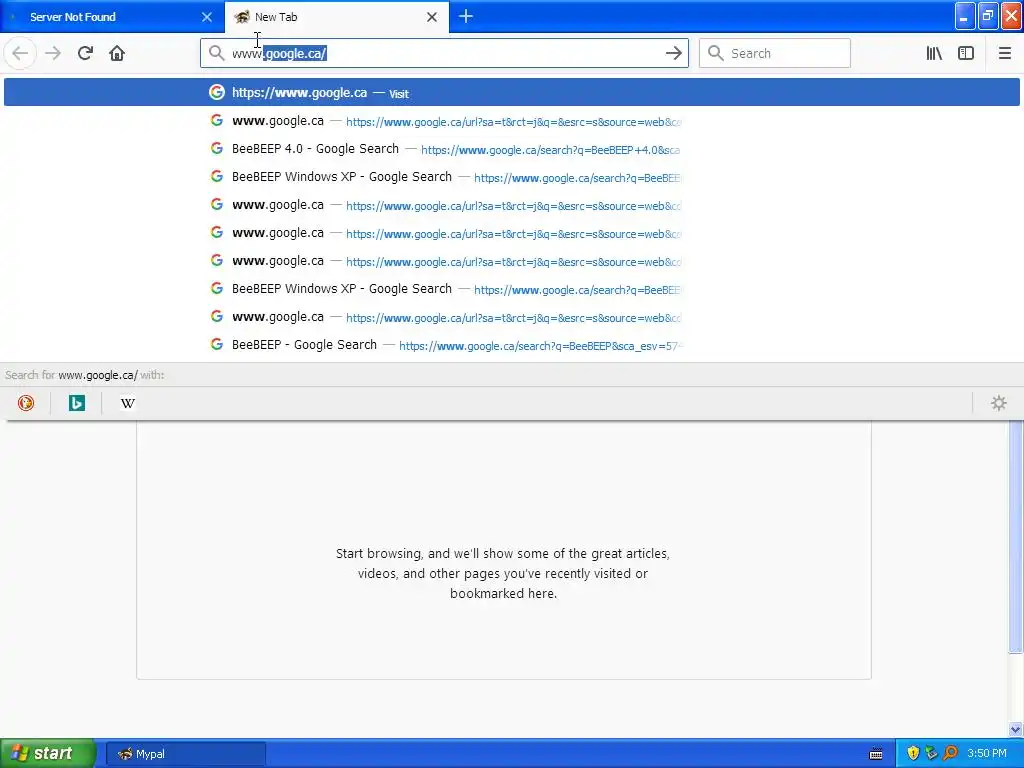The height and width of the screenshot is (768, 1024).
Task: Go back with the back arrow
Action: 20,54
